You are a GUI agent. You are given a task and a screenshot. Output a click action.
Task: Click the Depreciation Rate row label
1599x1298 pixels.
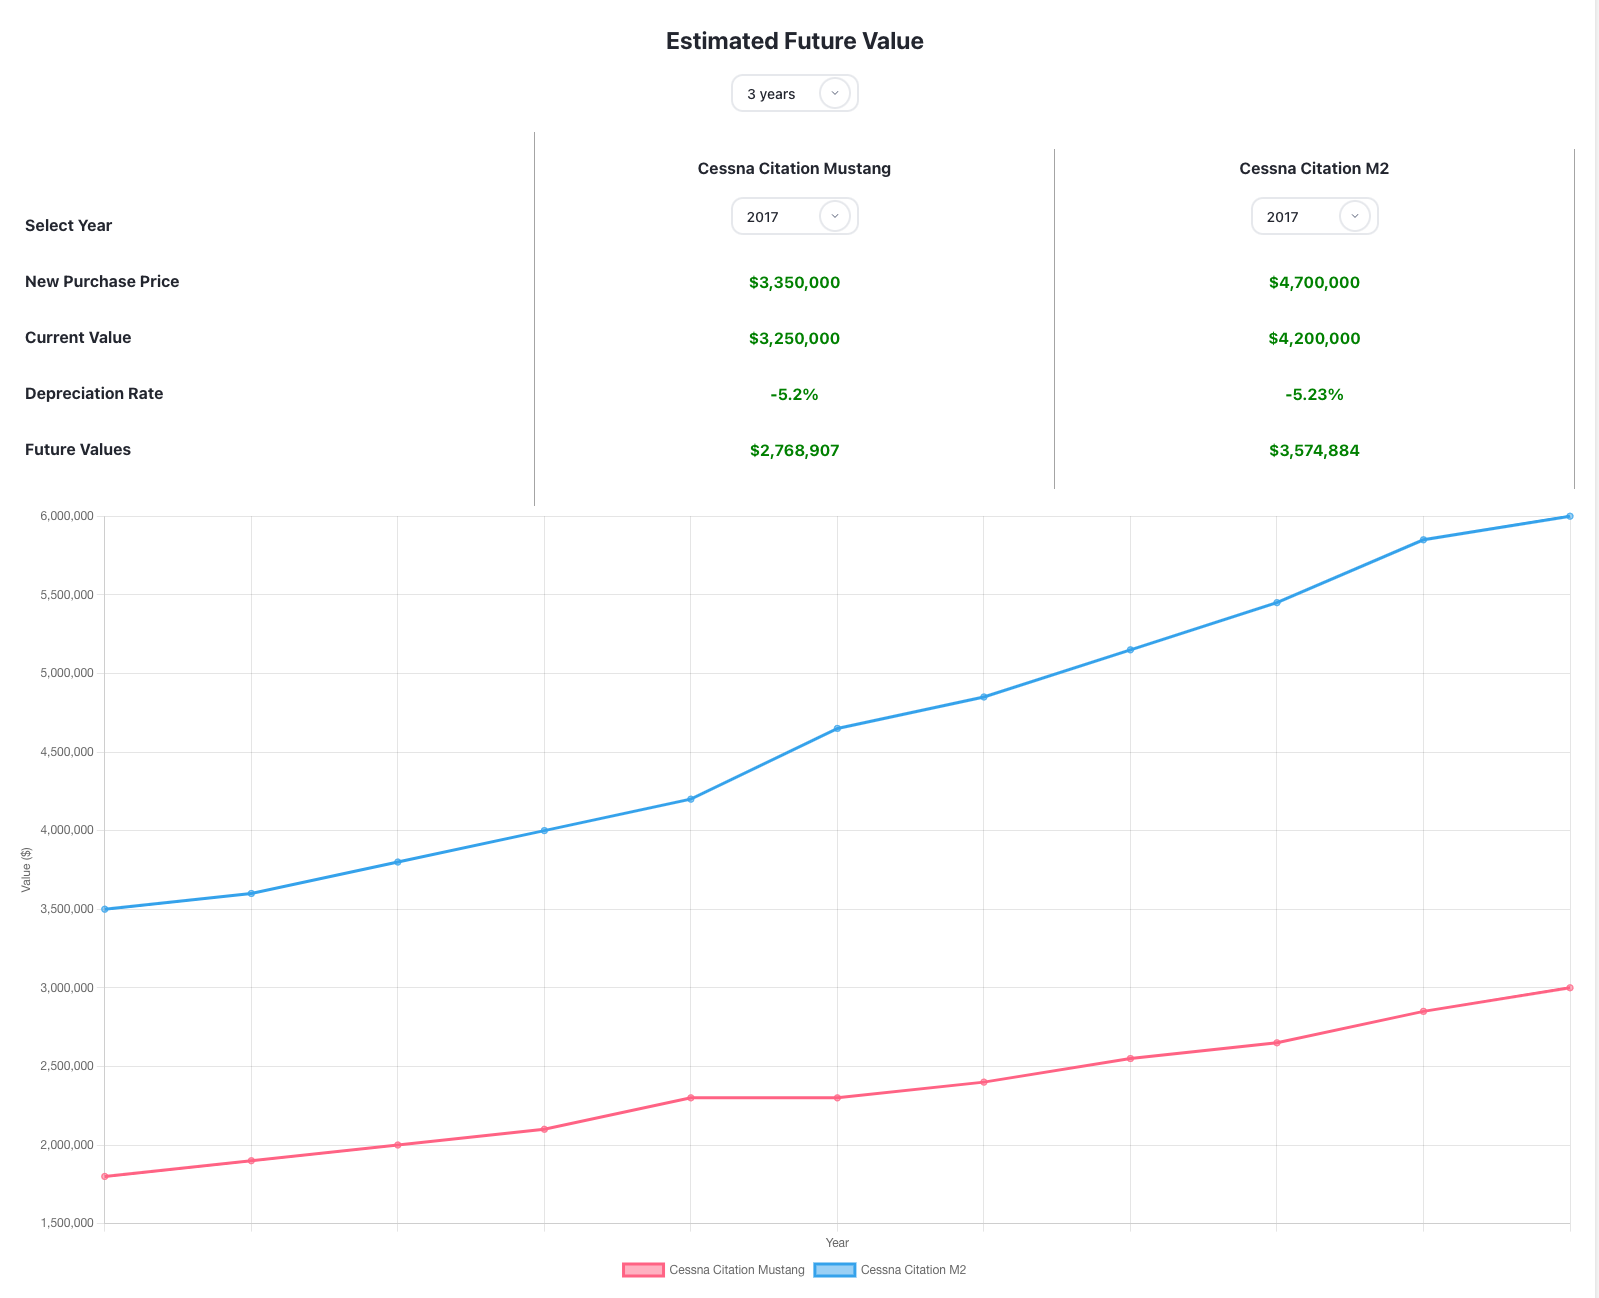pyautogui.click(x=94, y=393)
